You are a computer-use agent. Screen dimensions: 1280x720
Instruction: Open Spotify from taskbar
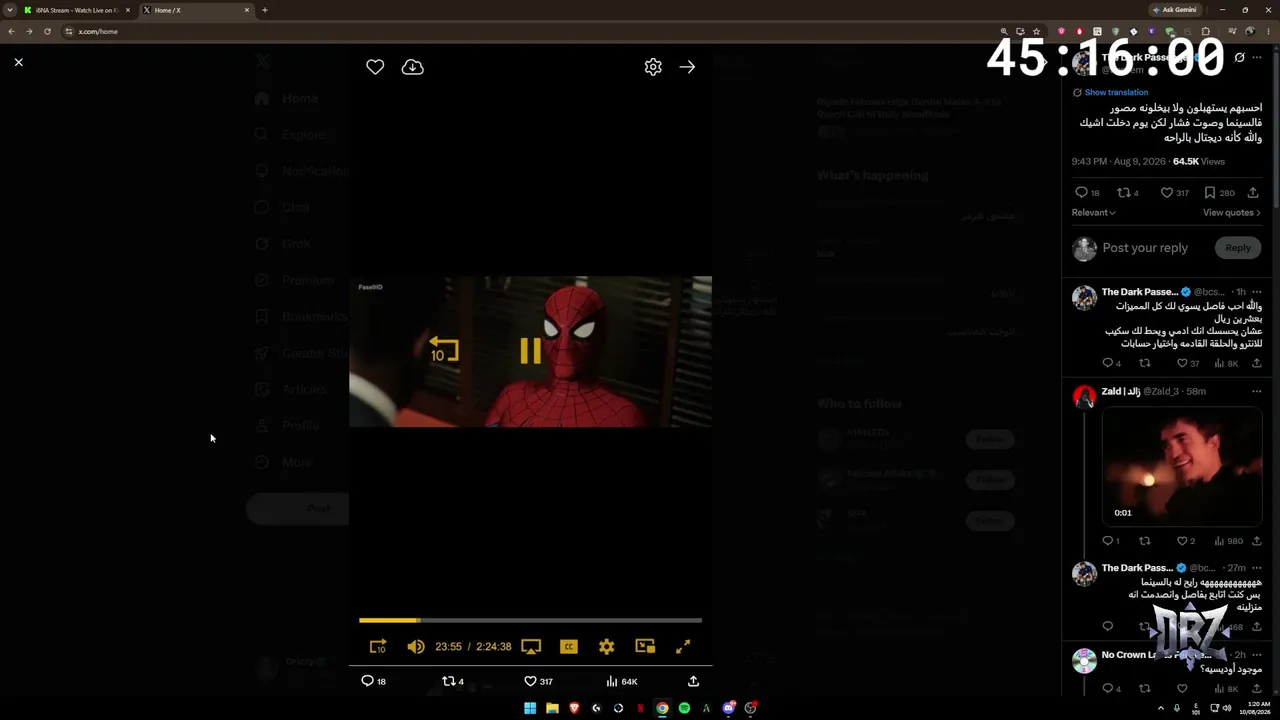(x=684, y=708)
